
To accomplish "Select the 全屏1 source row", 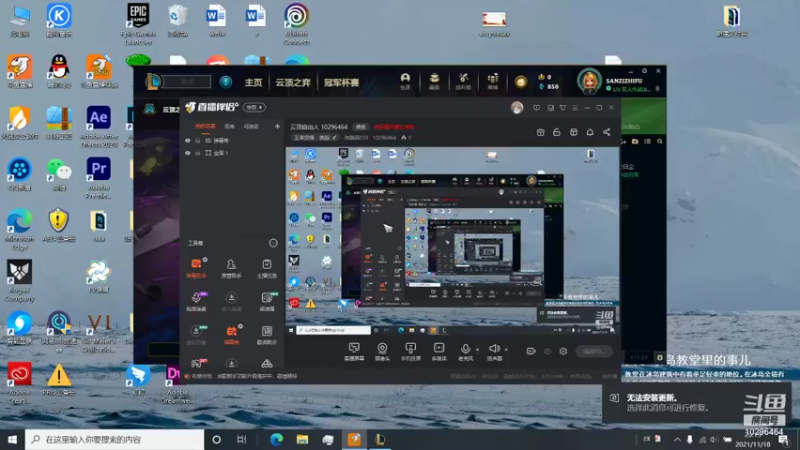I will [x=232, y=153].
